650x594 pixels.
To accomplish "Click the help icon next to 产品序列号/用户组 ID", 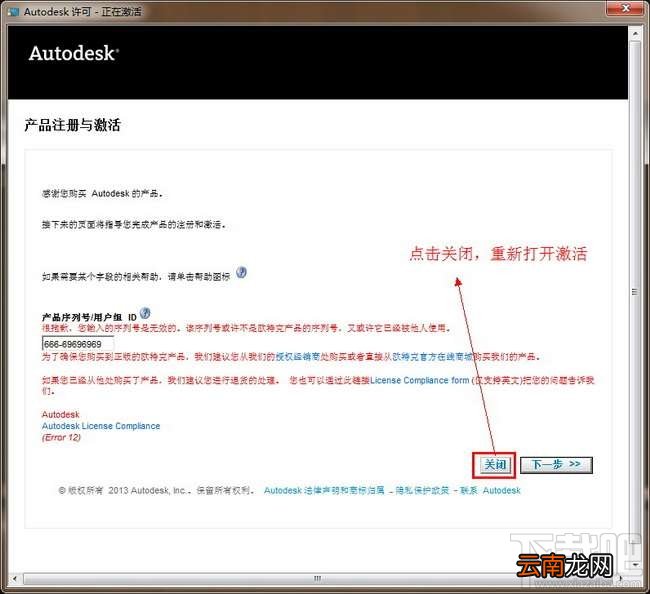I will coord(145,313).
